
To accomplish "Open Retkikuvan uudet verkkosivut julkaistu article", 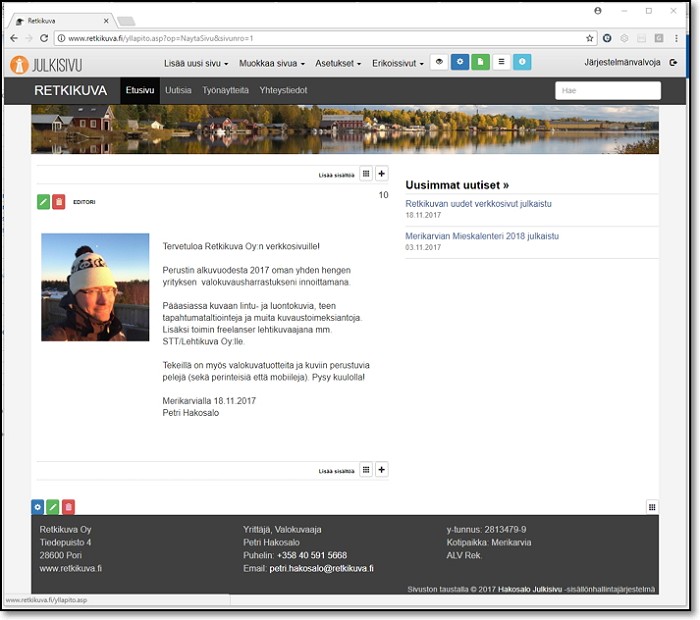I will click(x=478, y=204).
